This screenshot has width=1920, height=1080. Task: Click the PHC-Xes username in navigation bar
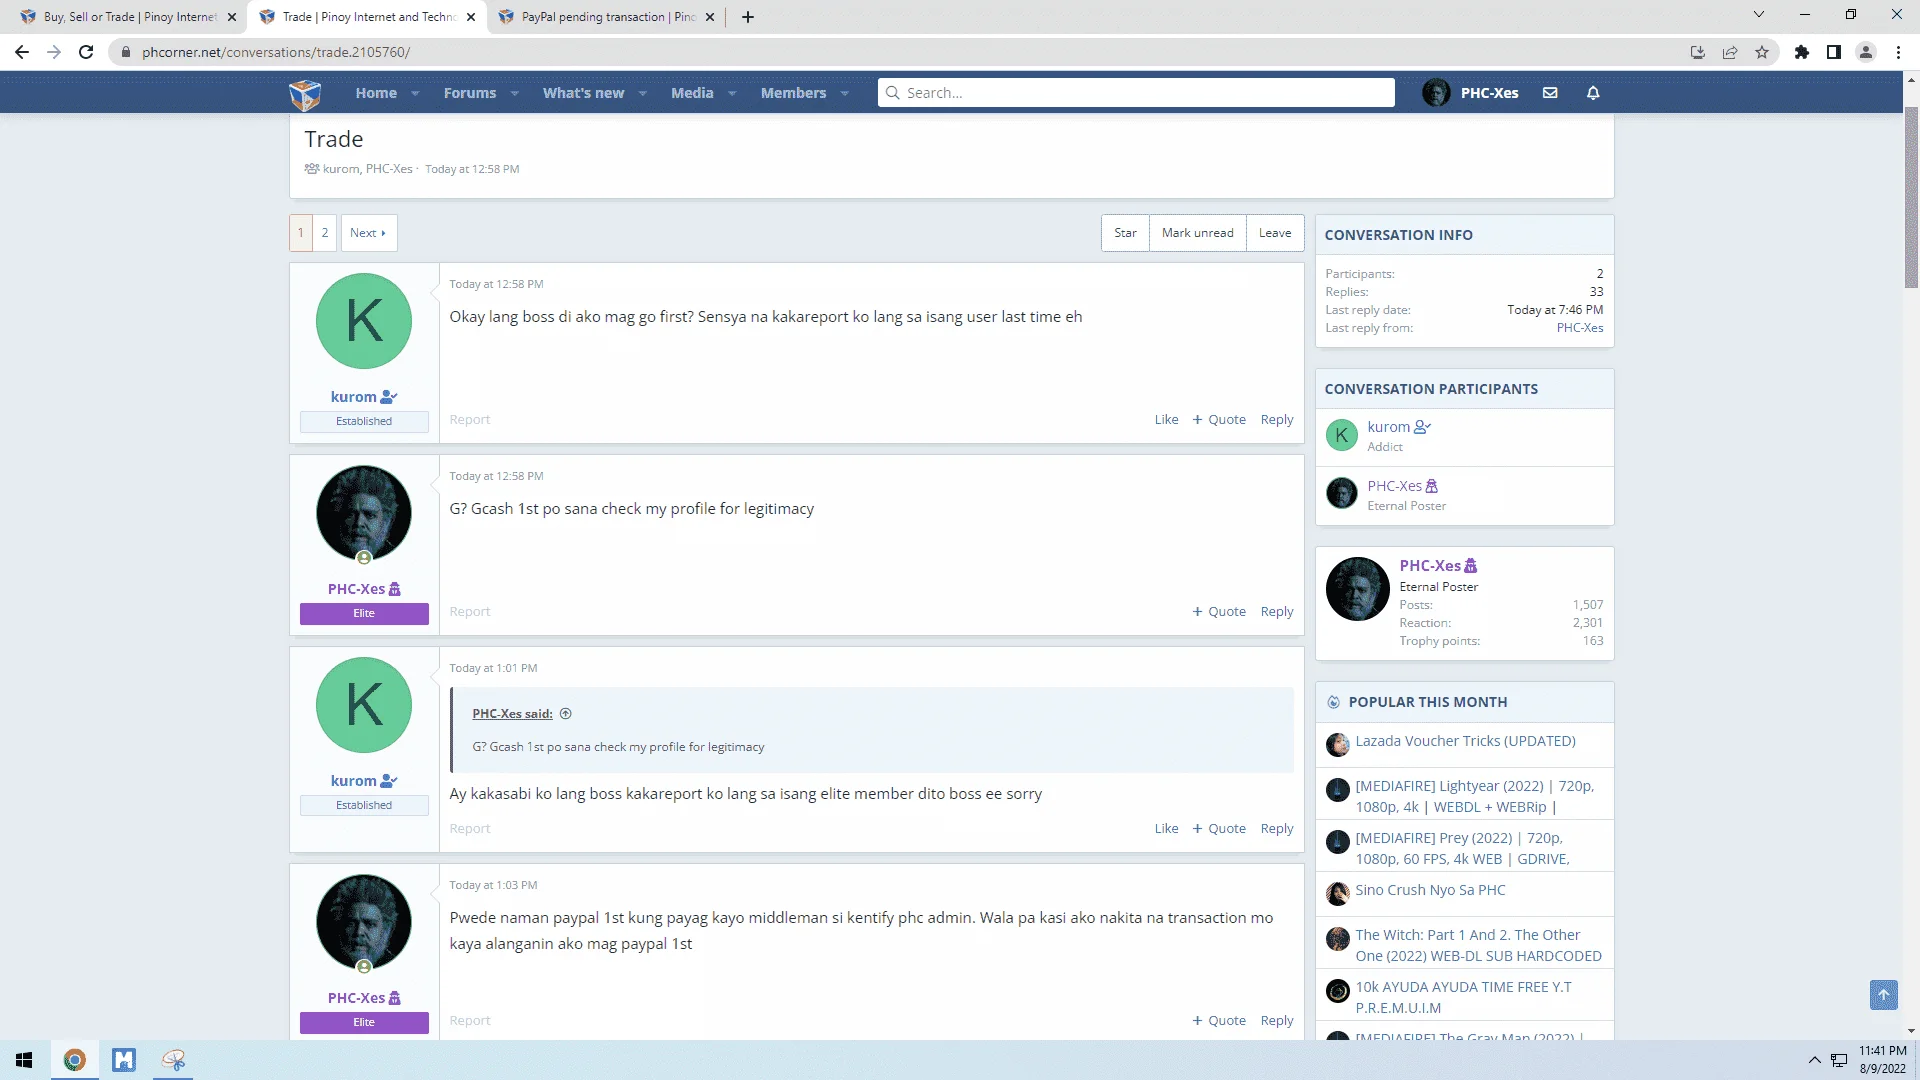[x=1489, y=93]
